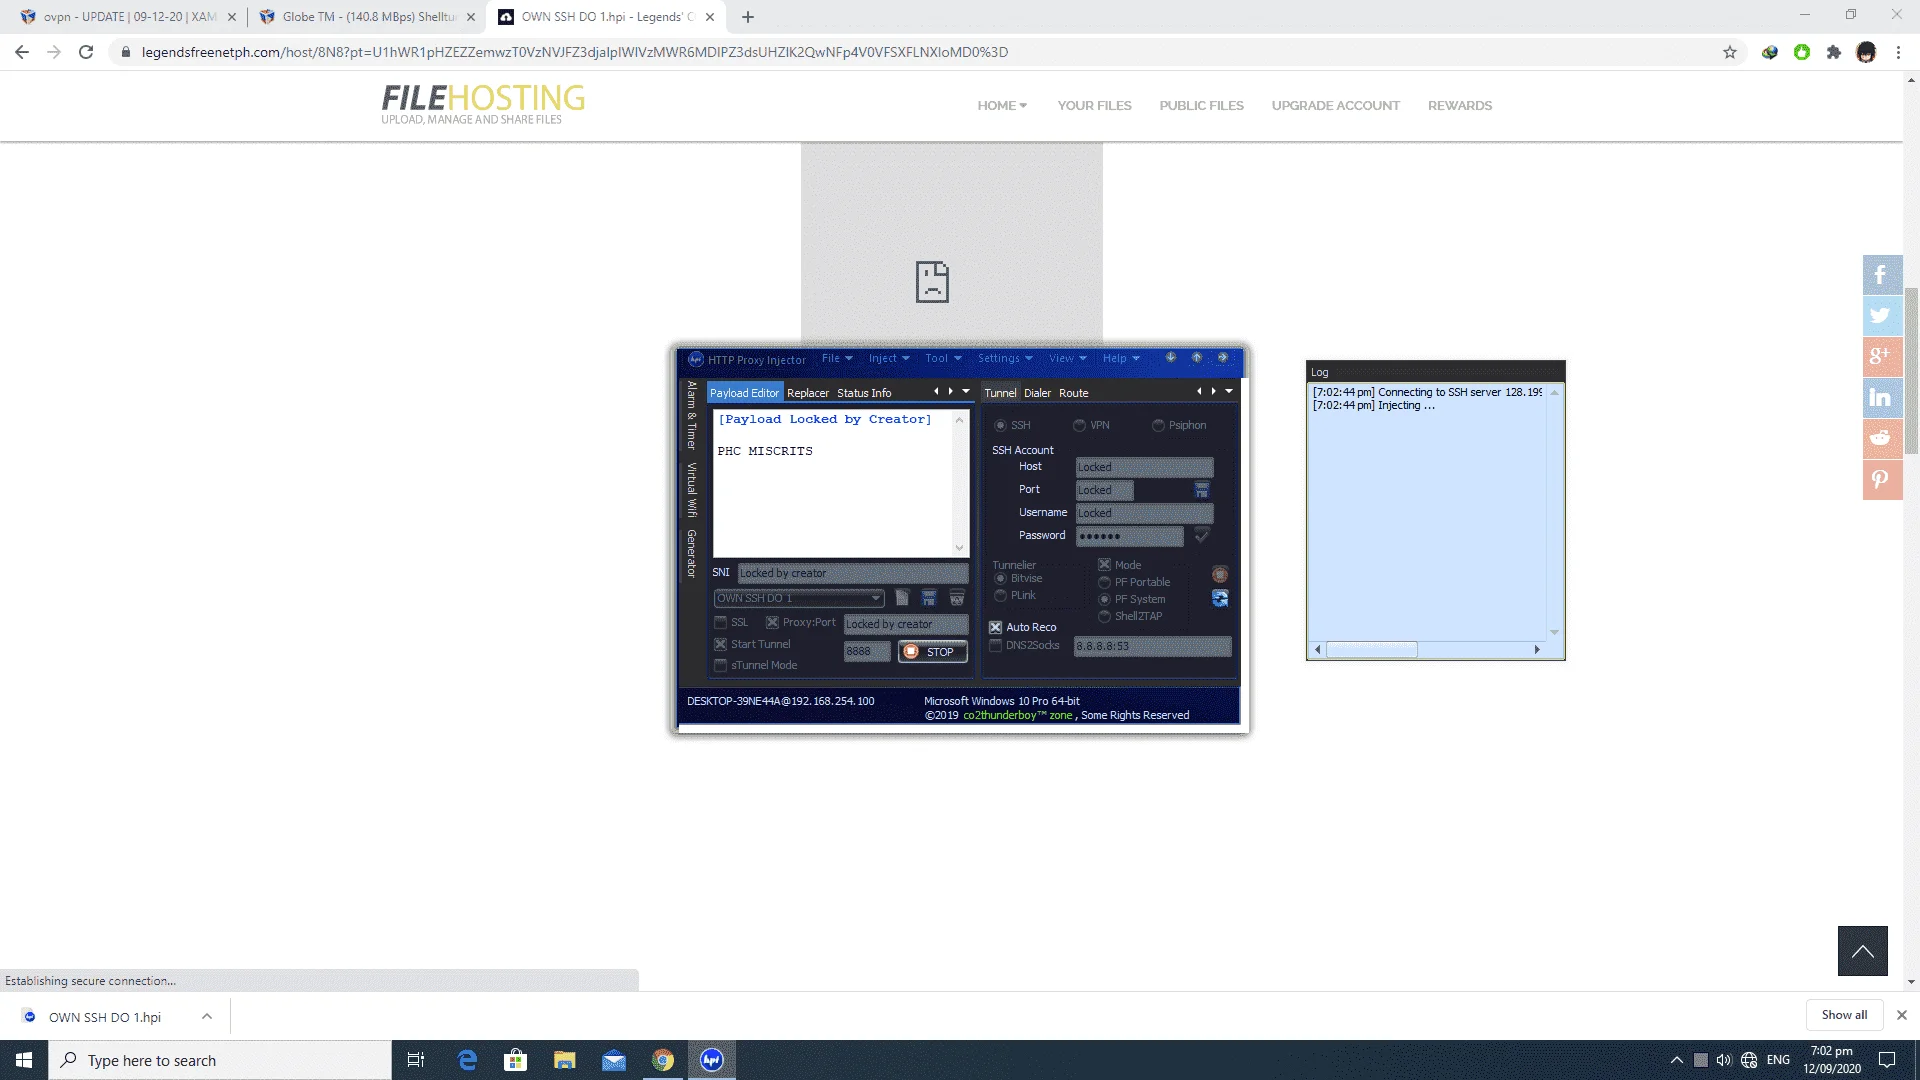Image resolution: width=1920 pixels, height=1080 pixels.
Task: Open the Inject dropdown menu
Action: [x=889, y=358]
